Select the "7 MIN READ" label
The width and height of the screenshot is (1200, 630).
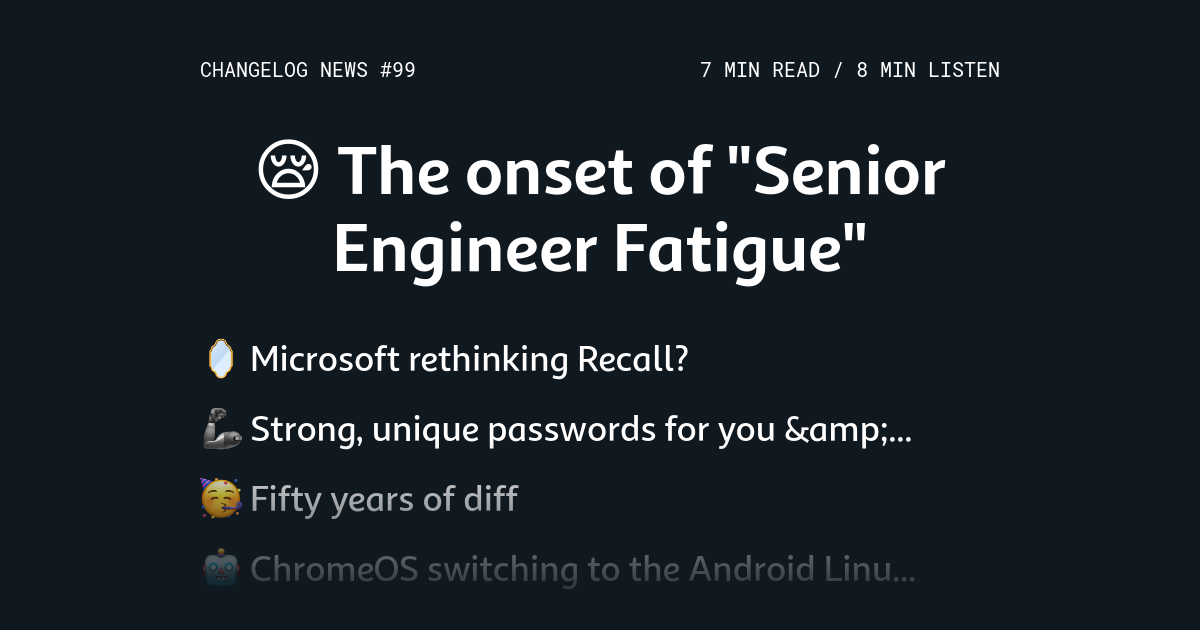pyautogui.click(x=760, y=70)
